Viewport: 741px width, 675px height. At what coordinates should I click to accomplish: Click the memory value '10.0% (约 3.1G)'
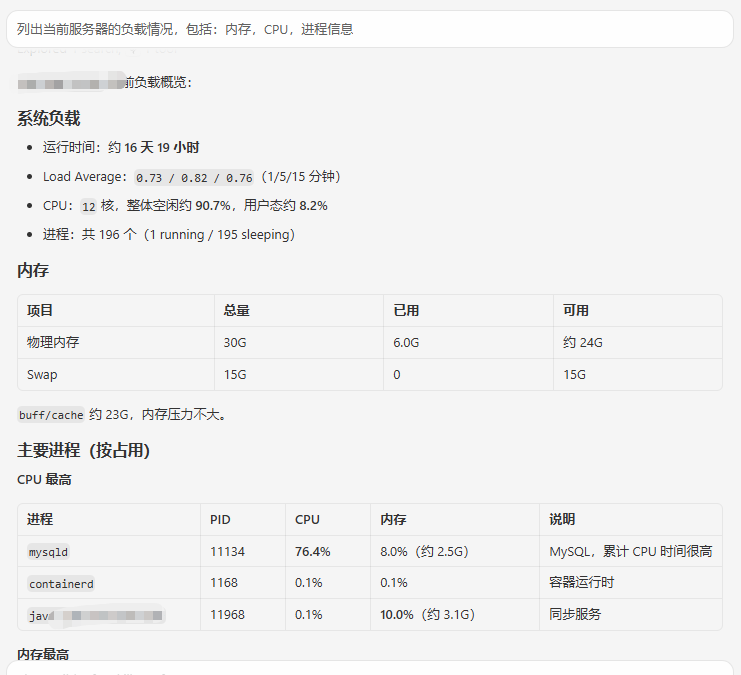point(428,614)
